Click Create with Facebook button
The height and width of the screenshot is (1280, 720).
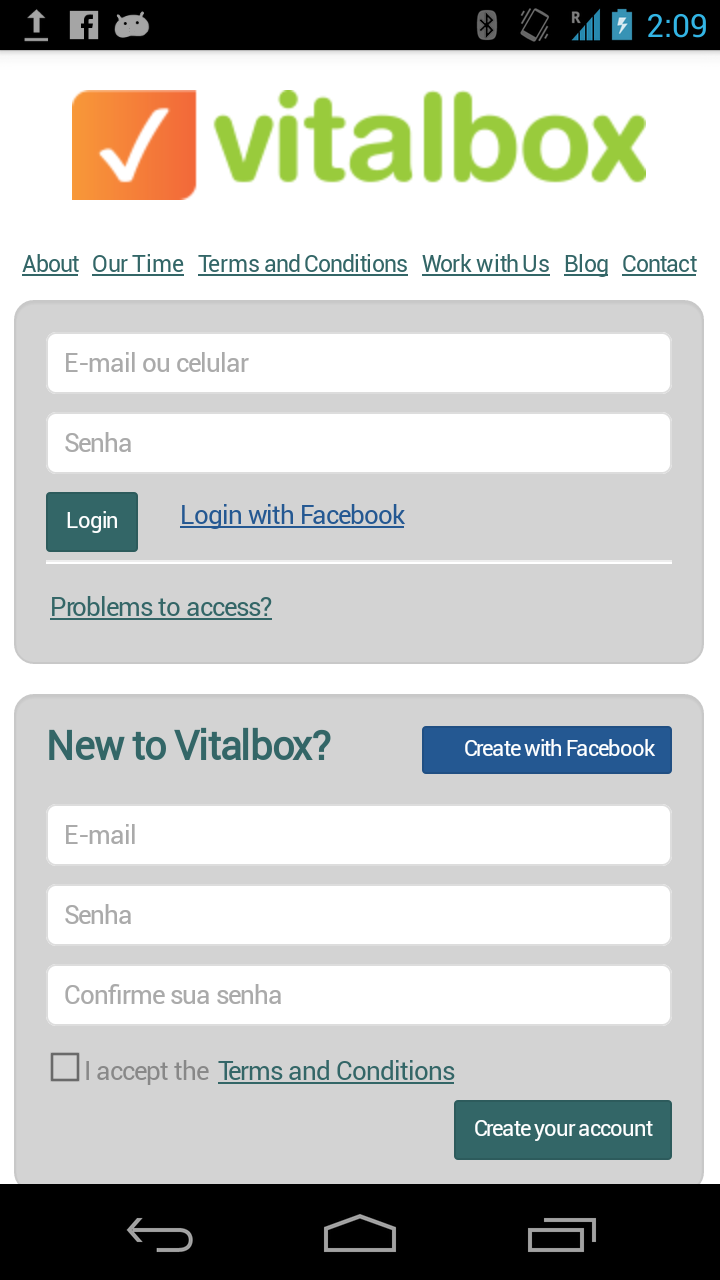(x=547, y=749)
